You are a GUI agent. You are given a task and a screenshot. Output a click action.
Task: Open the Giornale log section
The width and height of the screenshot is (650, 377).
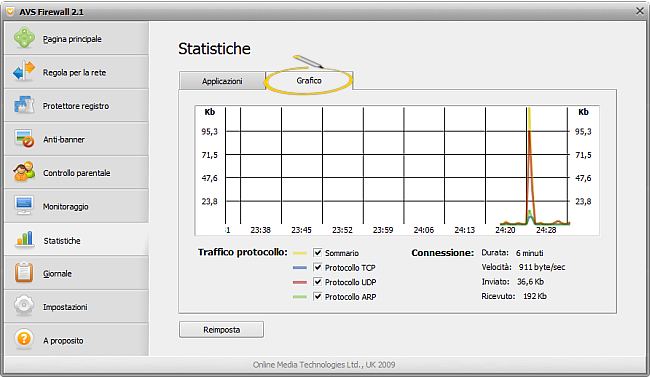click(76, 273)
